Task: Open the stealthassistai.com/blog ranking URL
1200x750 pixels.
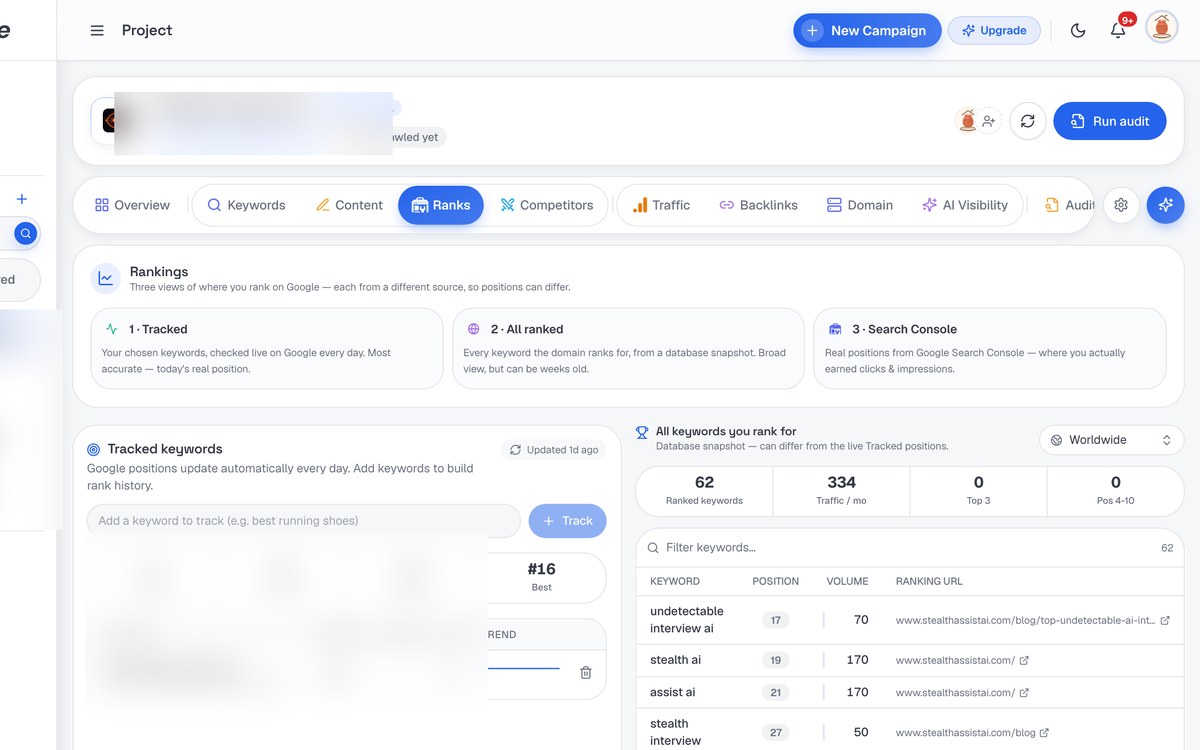Action: coord(965,732)
